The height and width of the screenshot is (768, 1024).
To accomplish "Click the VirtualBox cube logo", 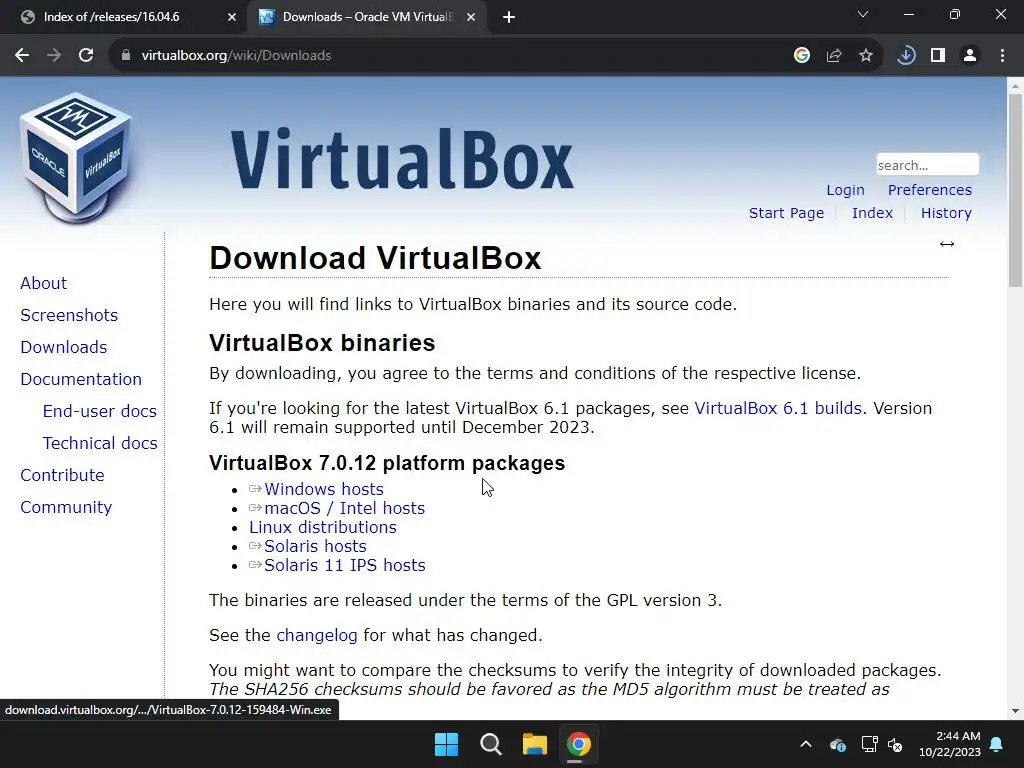I will tap(76, 157).
